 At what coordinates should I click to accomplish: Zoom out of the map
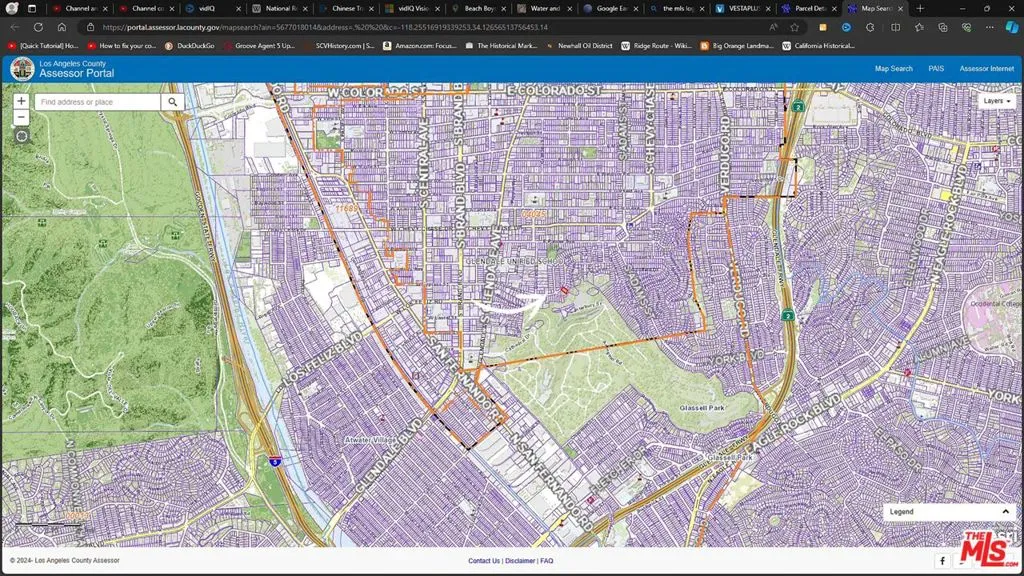tap(21, 118)
